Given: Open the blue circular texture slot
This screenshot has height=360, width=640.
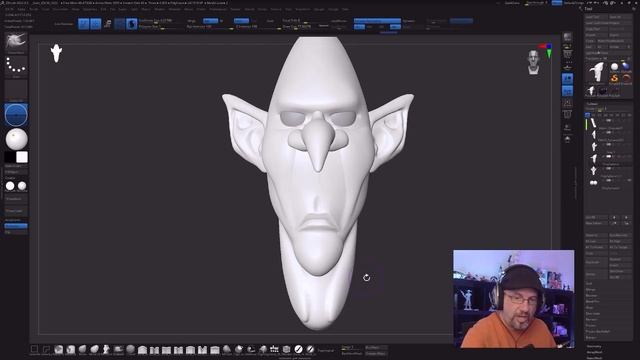Looking at the screenshot, I should [16, 115].
